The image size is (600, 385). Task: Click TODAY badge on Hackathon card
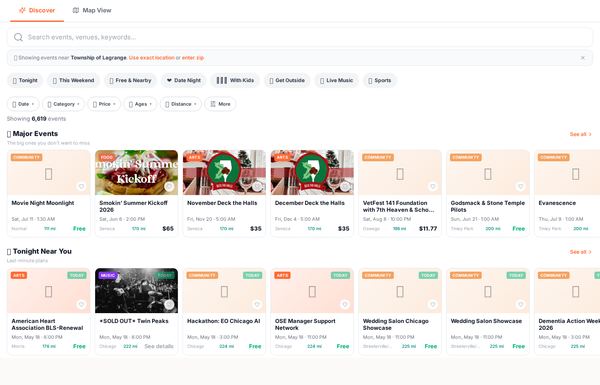click(252, 275)
